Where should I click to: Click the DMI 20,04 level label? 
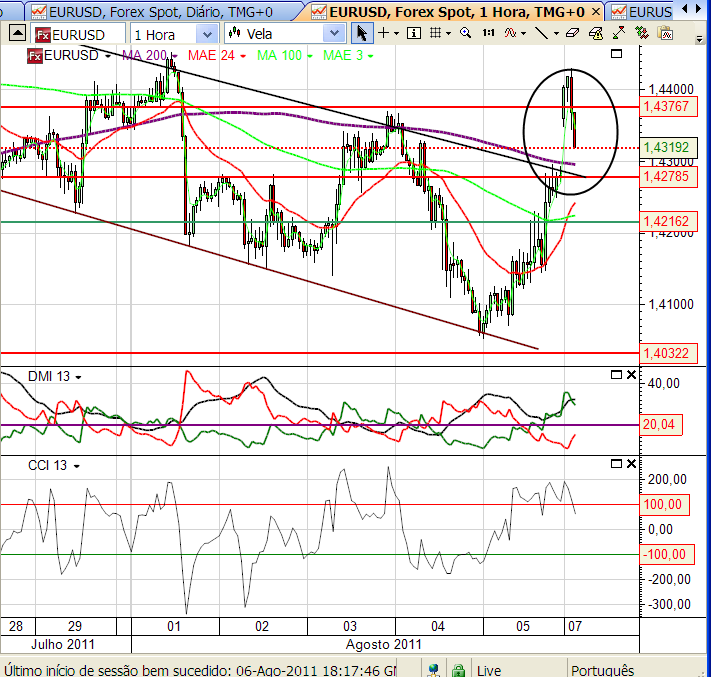(x=661, y=425)
